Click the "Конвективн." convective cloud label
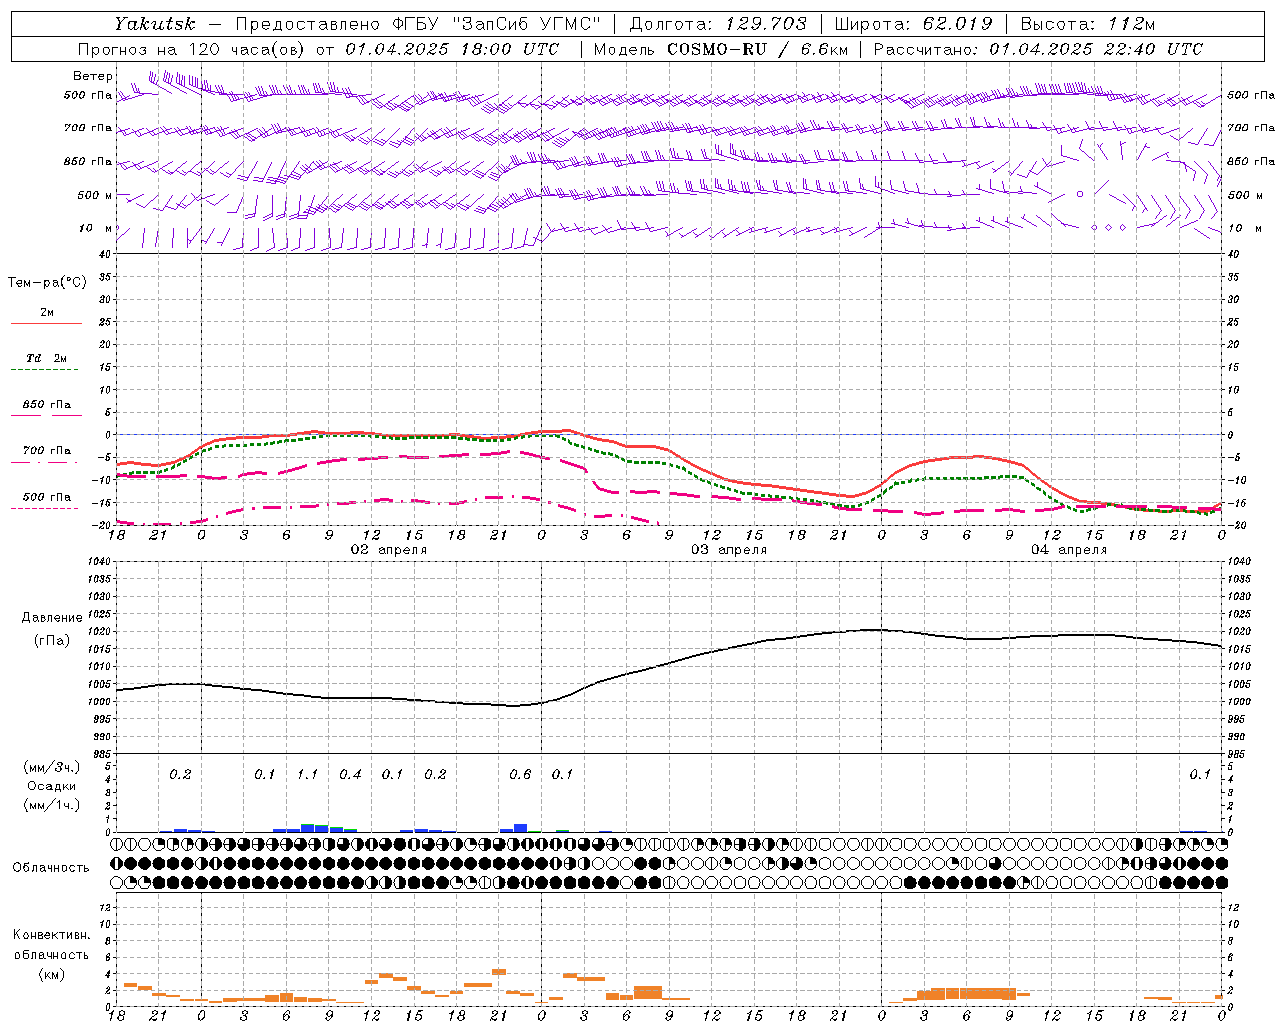The image size is (1280, 1024). coord(52,935)
